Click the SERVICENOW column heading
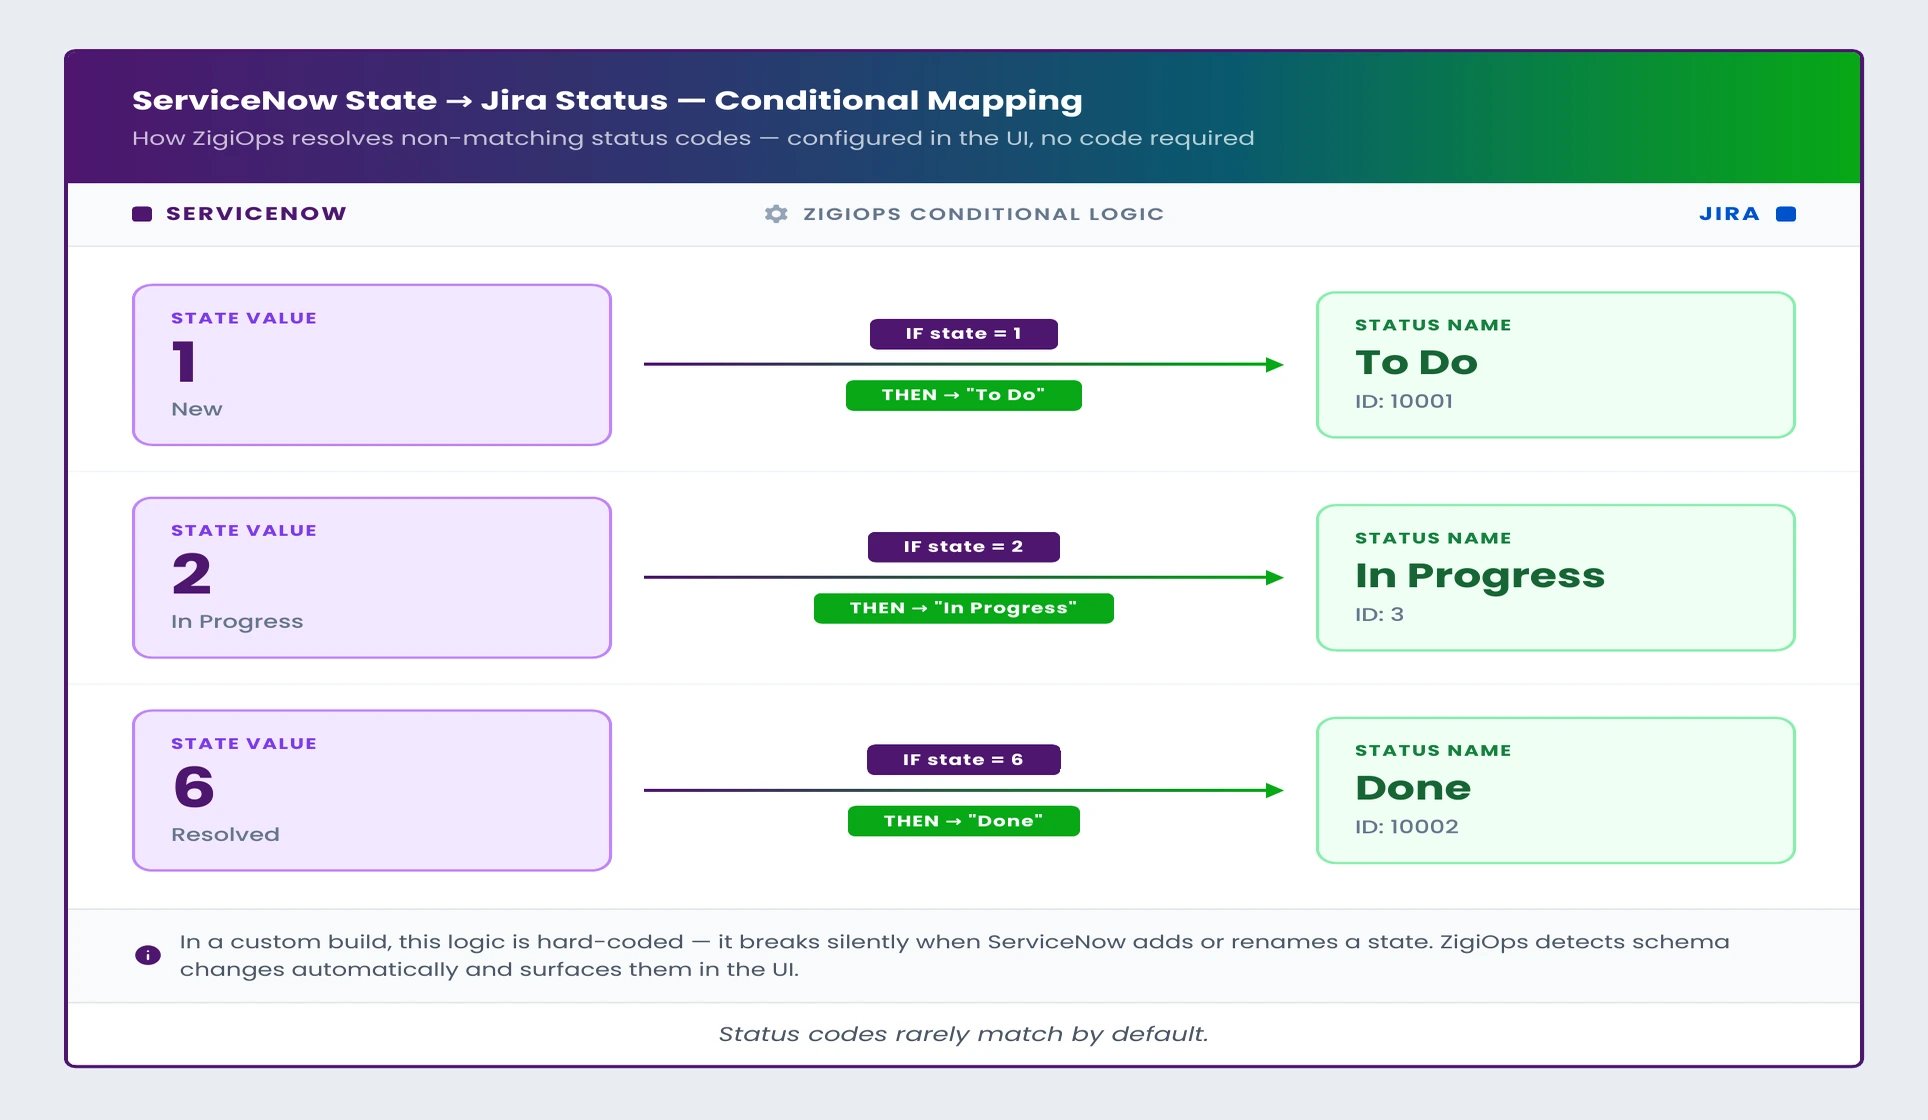The height and width of the screenshot is (1120, 1928). tap(256, 214)
